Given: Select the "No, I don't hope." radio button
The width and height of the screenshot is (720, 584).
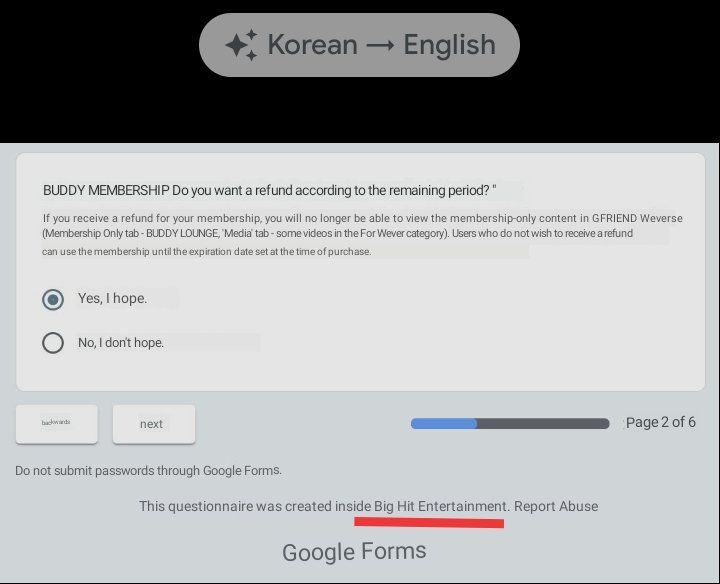Looking at the screenshot, I should click(x=53, y=343).
